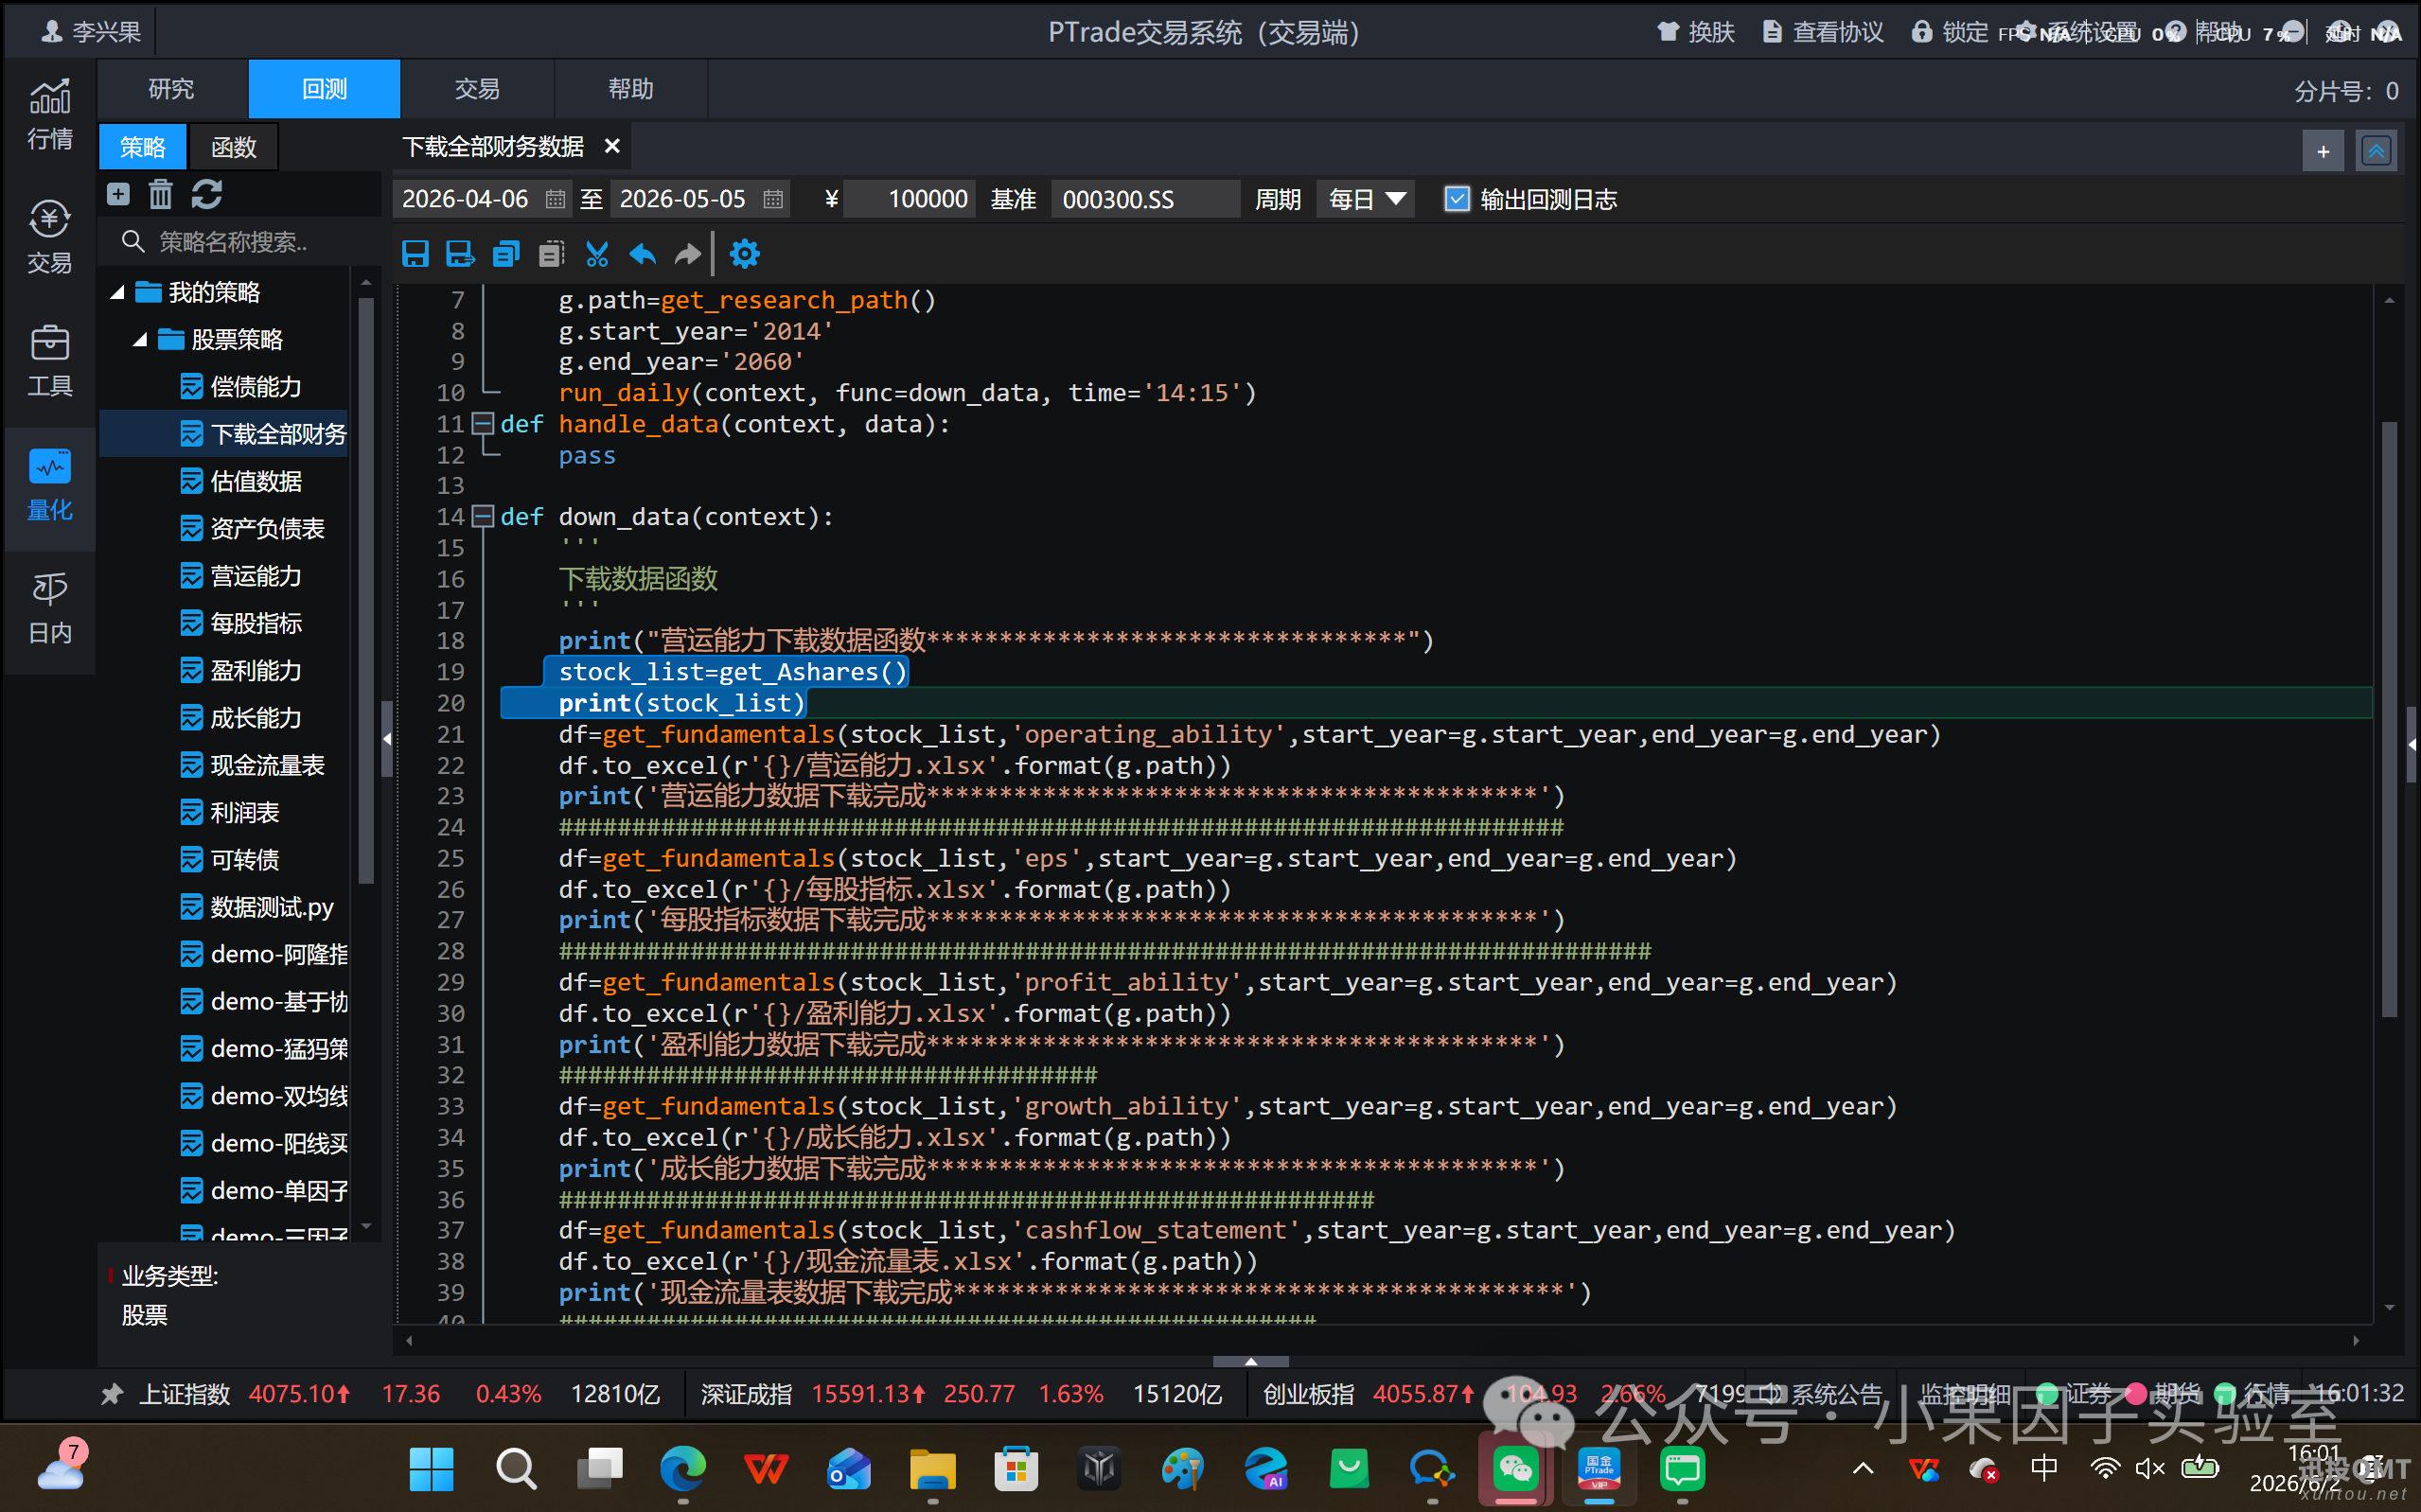This screenshot has width=2421, height=1512.
Task: Refresh the strategy list
Action: pos(206,194)
